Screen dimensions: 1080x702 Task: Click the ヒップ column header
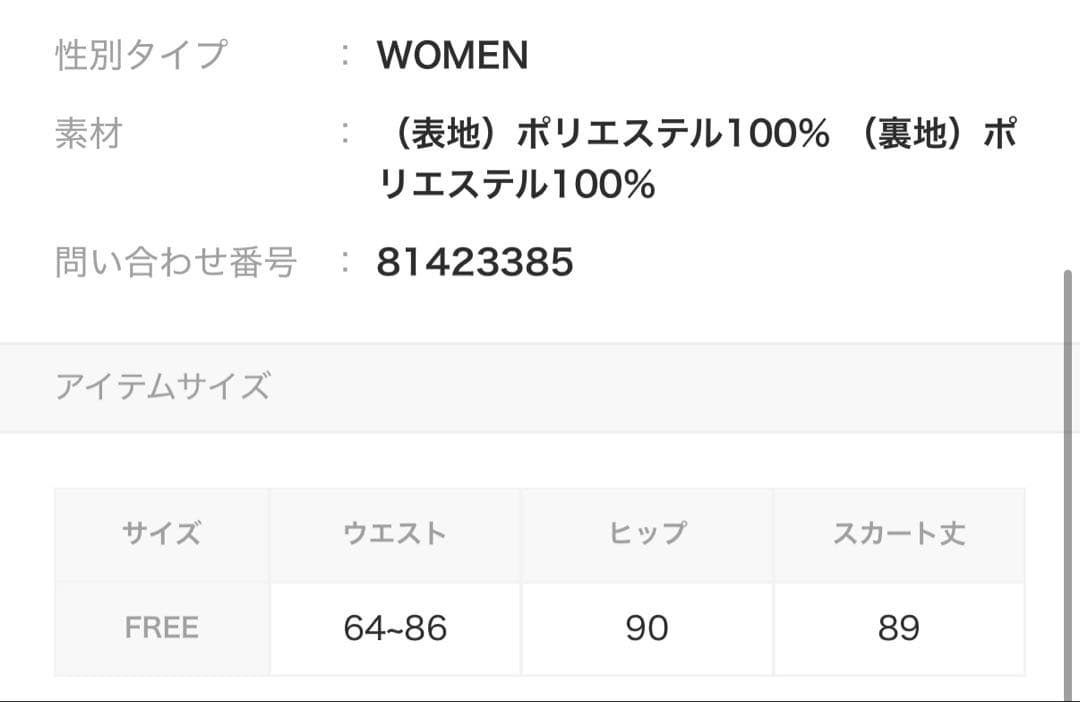(647, 534)
